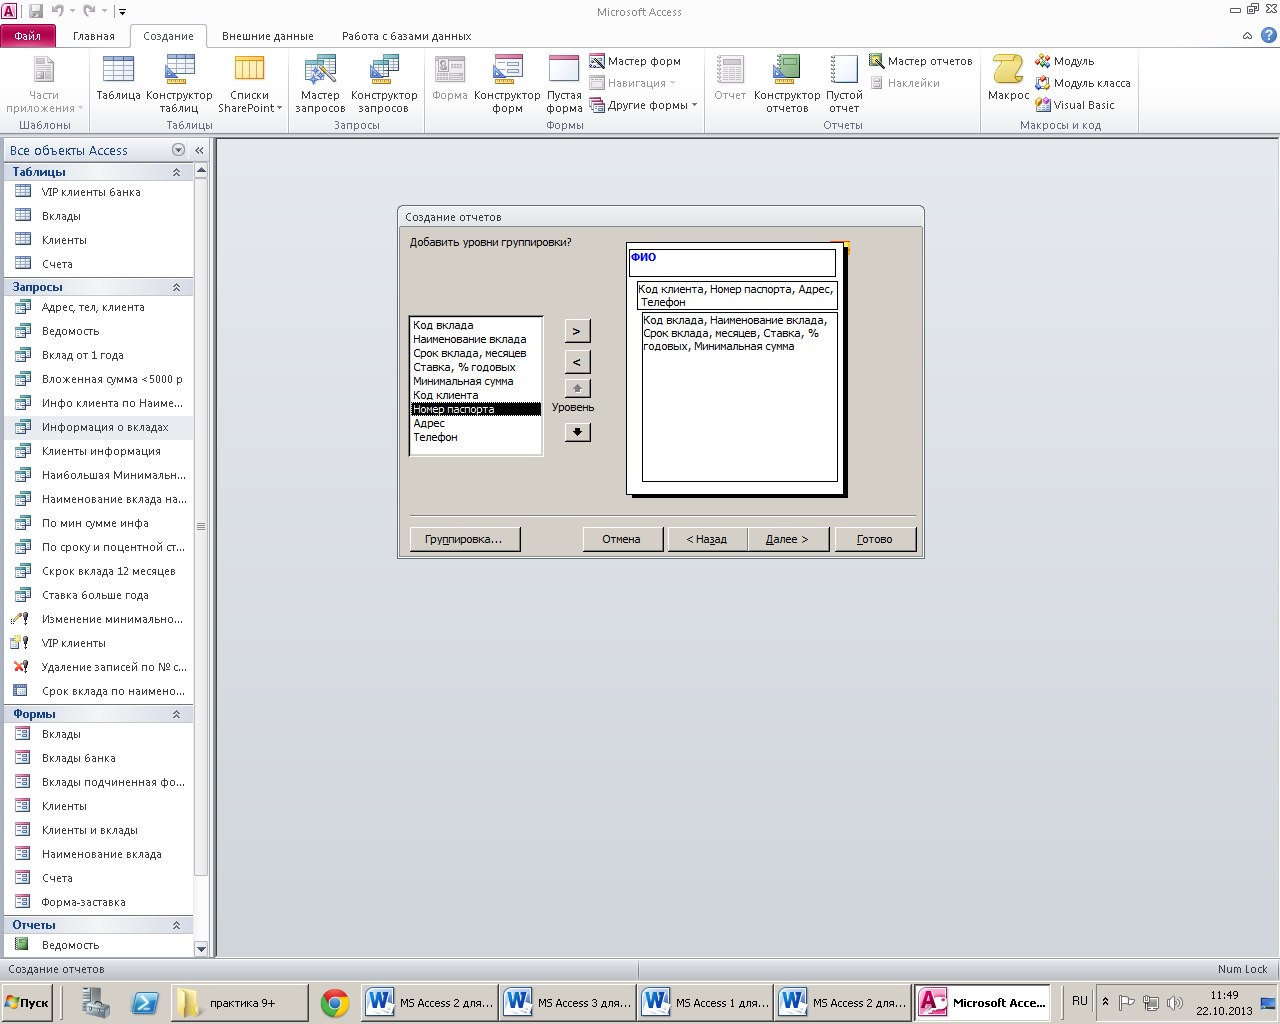Minimize the ribbon with the caret
The image size is (1280, 1024).
click(1247, 36)
